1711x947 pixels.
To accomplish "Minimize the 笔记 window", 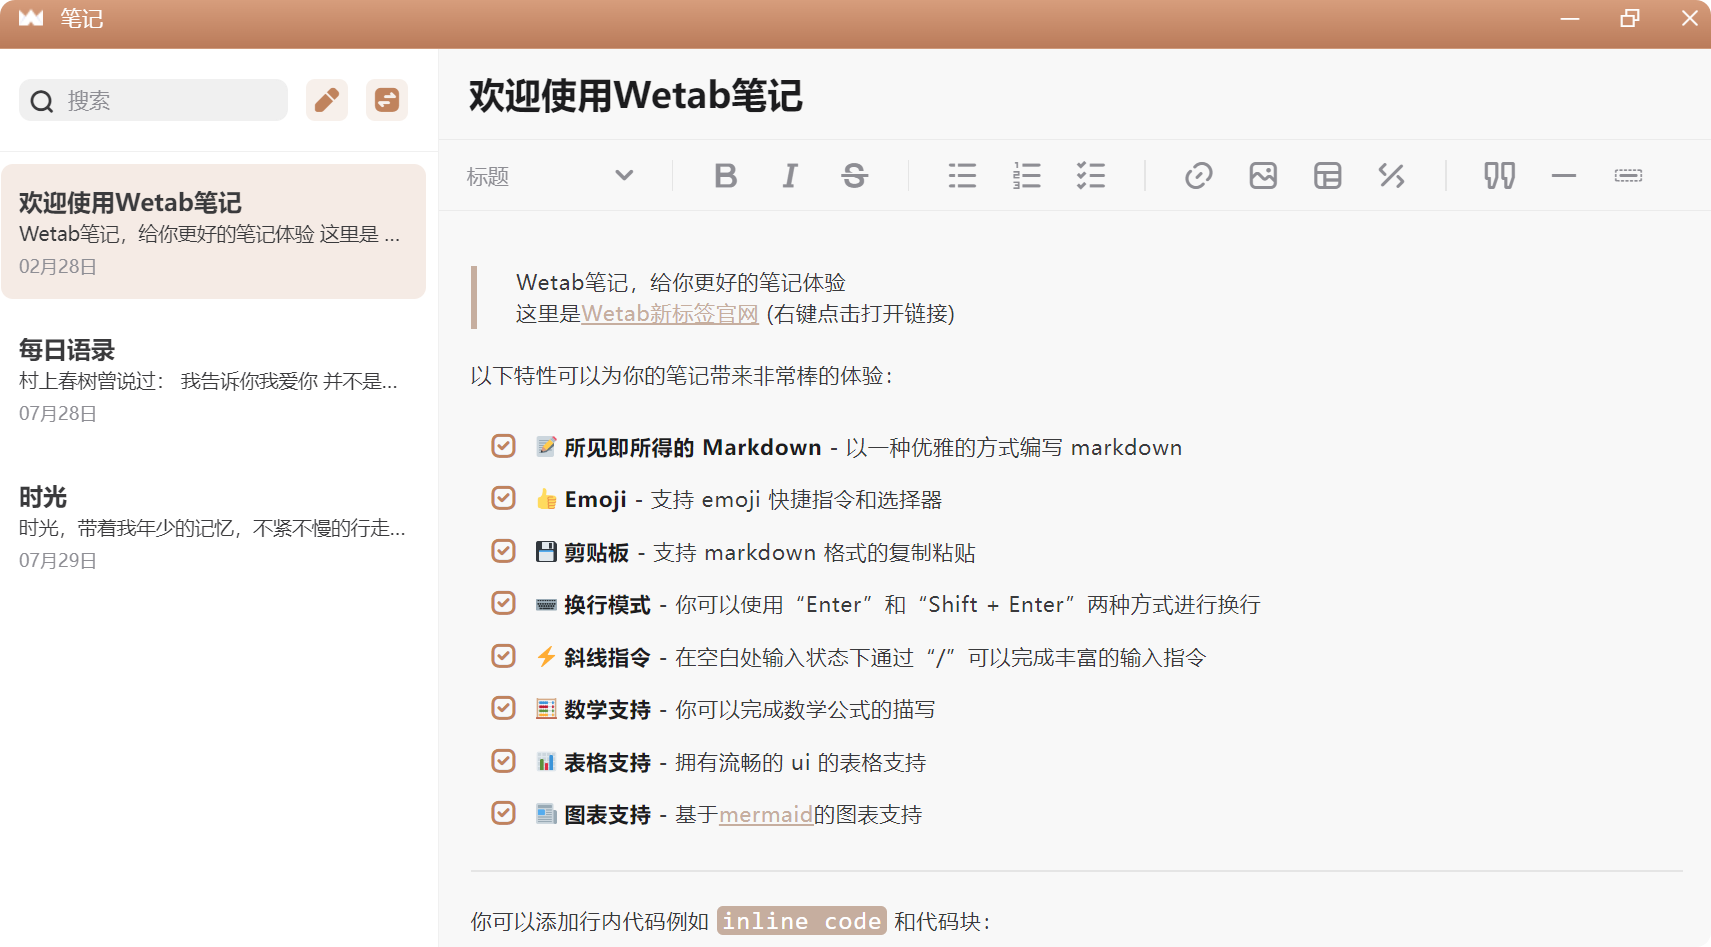I will pyautogui.click(x=1570, y=18).
